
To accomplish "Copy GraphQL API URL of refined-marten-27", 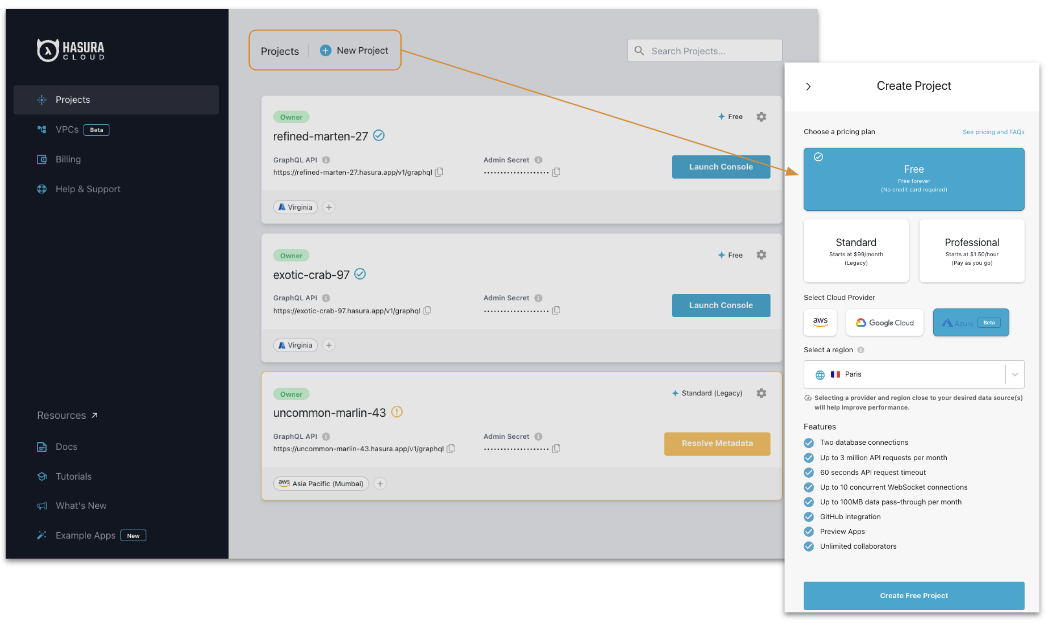I will pyautogui.click(x=439, y=173).
